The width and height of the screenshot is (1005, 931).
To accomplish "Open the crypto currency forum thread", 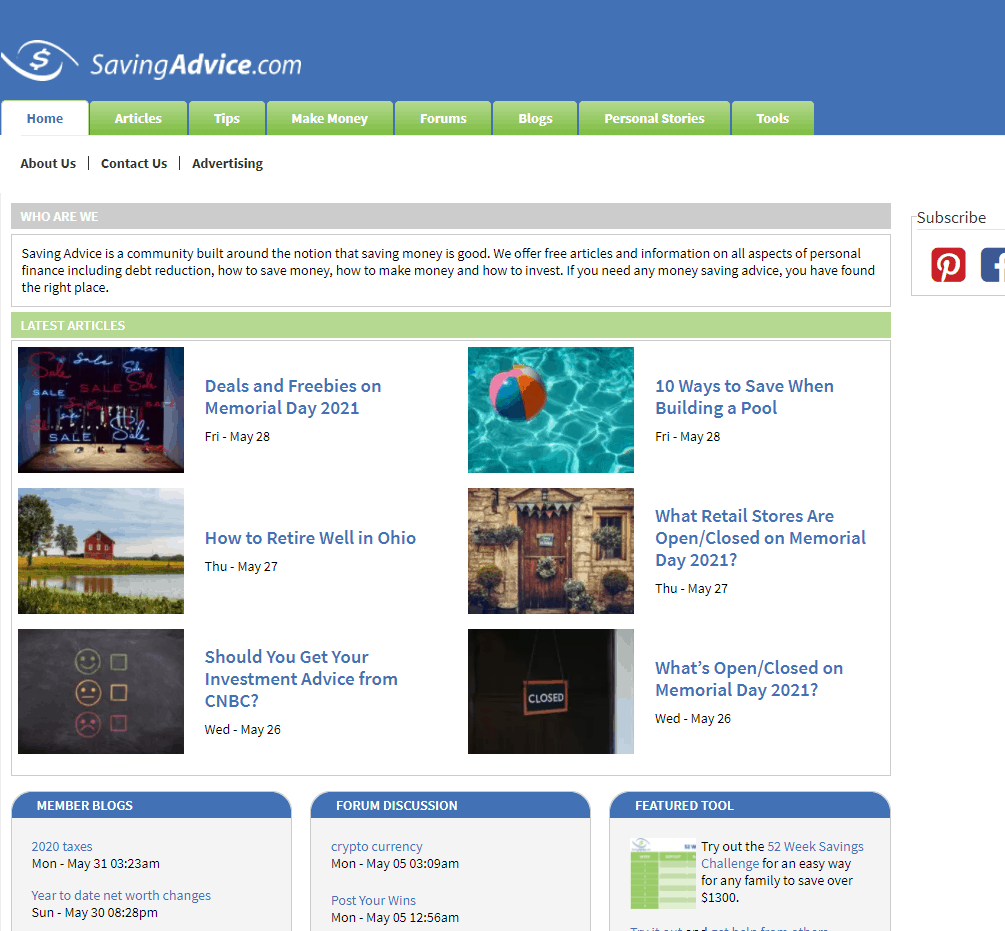I will coord(377,846).
